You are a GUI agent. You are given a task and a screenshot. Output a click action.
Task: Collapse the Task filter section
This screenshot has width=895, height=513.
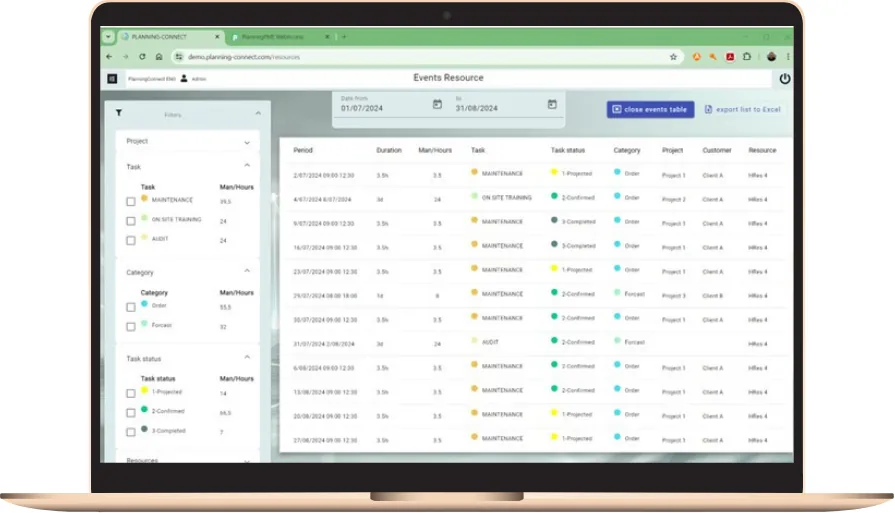coord(247,165)
